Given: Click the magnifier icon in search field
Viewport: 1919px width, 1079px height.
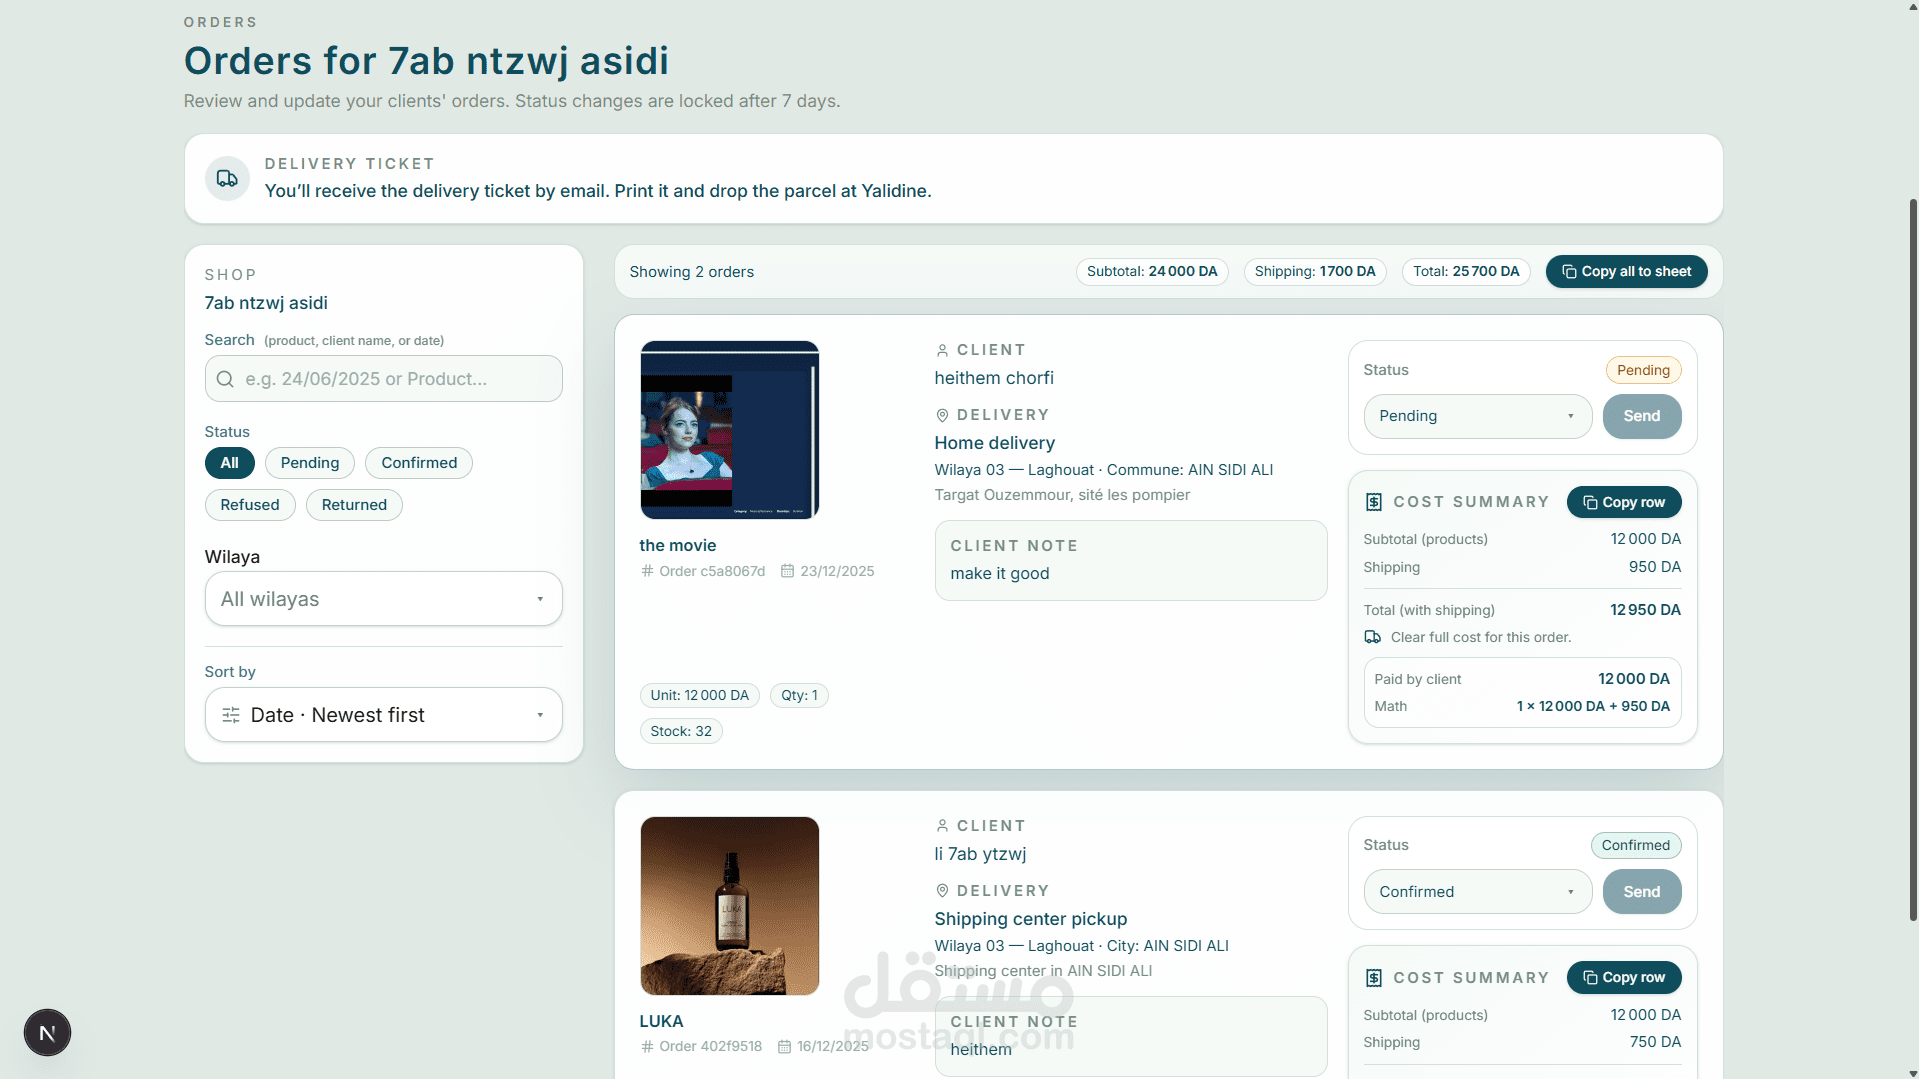Looking at the screenshot, I should coord(225,379).
